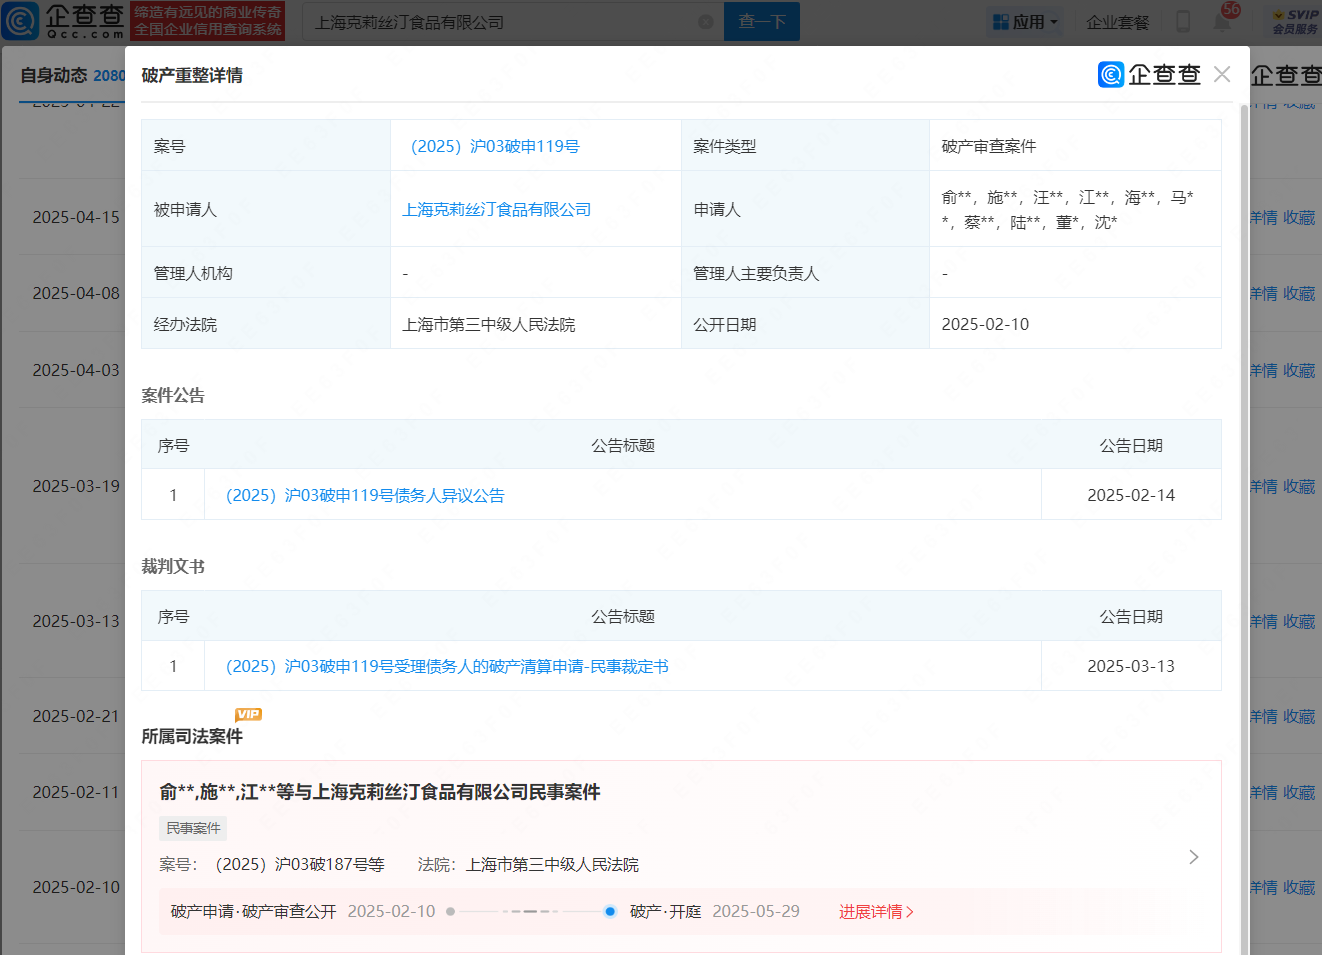The height and width of the screenshot is (955, 1322).
Task: Click 进展详情 progress details link
Action: click(876, 912)
